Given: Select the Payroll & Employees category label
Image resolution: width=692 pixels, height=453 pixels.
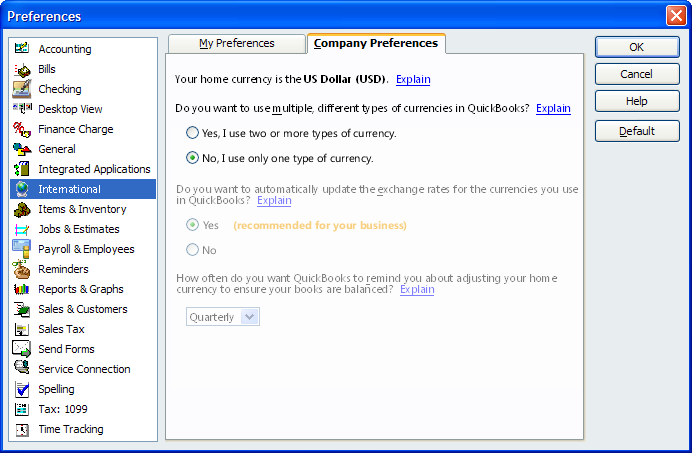Looking at the screenshot, I should pyautogui.click(x=86, y=249).
